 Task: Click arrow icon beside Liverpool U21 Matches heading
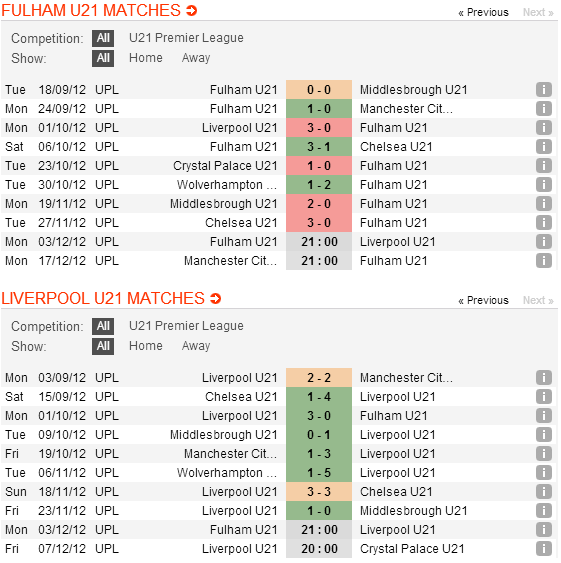point(215,299)
